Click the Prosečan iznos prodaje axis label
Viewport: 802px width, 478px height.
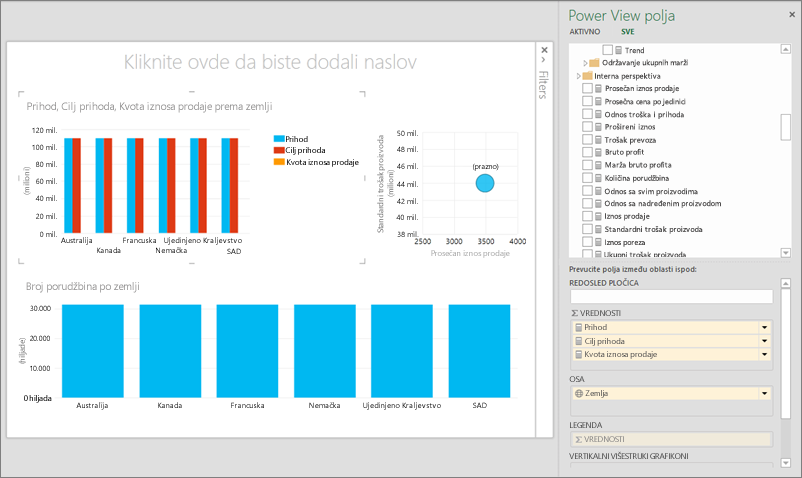470,253
